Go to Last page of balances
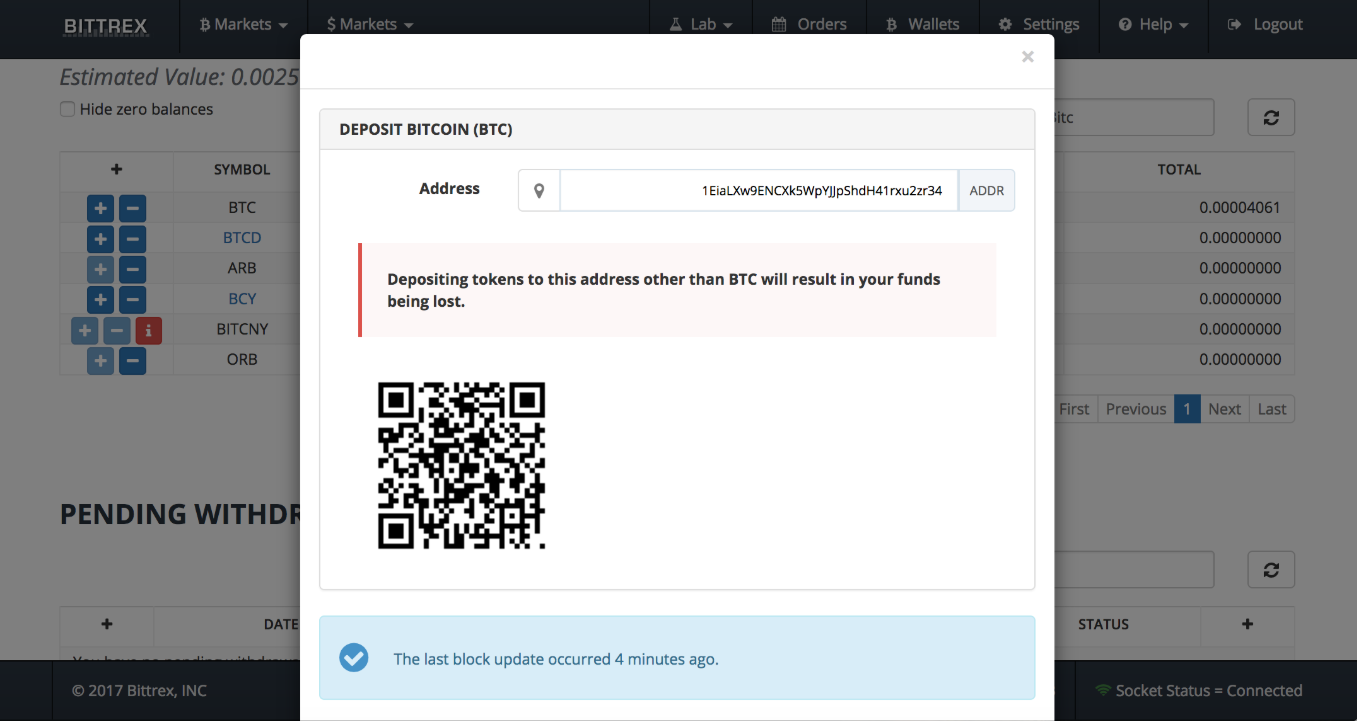This screenshot has height=721, width=1357. (1272, 409)
